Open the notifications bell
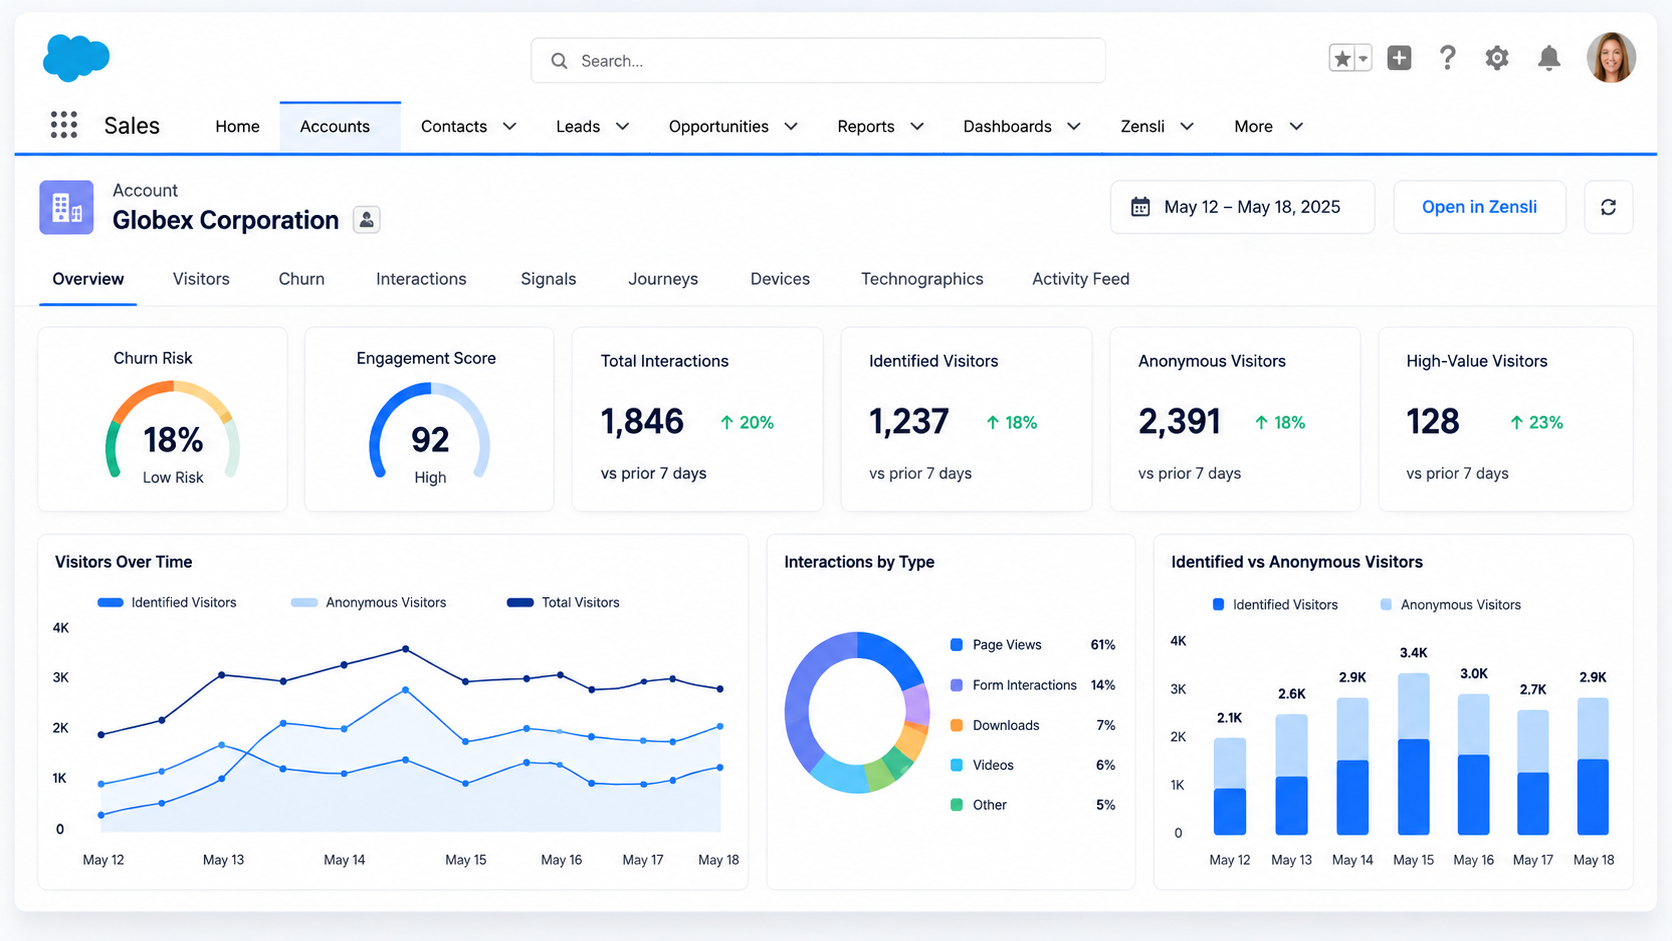Viewport: 1672px width, 941px height. (x=1549, y=58)
